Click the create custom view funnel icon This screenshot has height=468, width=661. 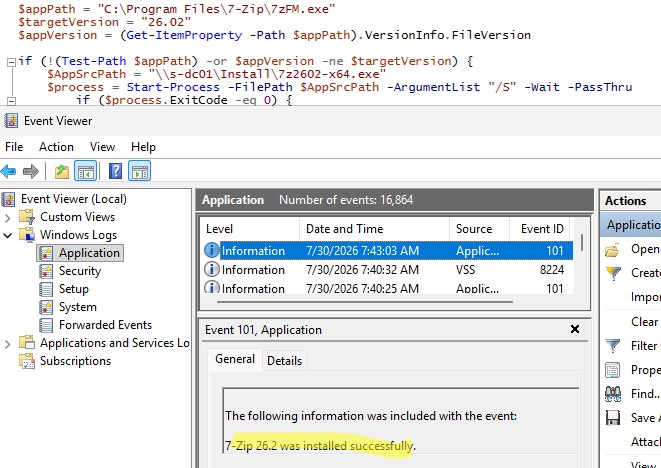(613, 274)
